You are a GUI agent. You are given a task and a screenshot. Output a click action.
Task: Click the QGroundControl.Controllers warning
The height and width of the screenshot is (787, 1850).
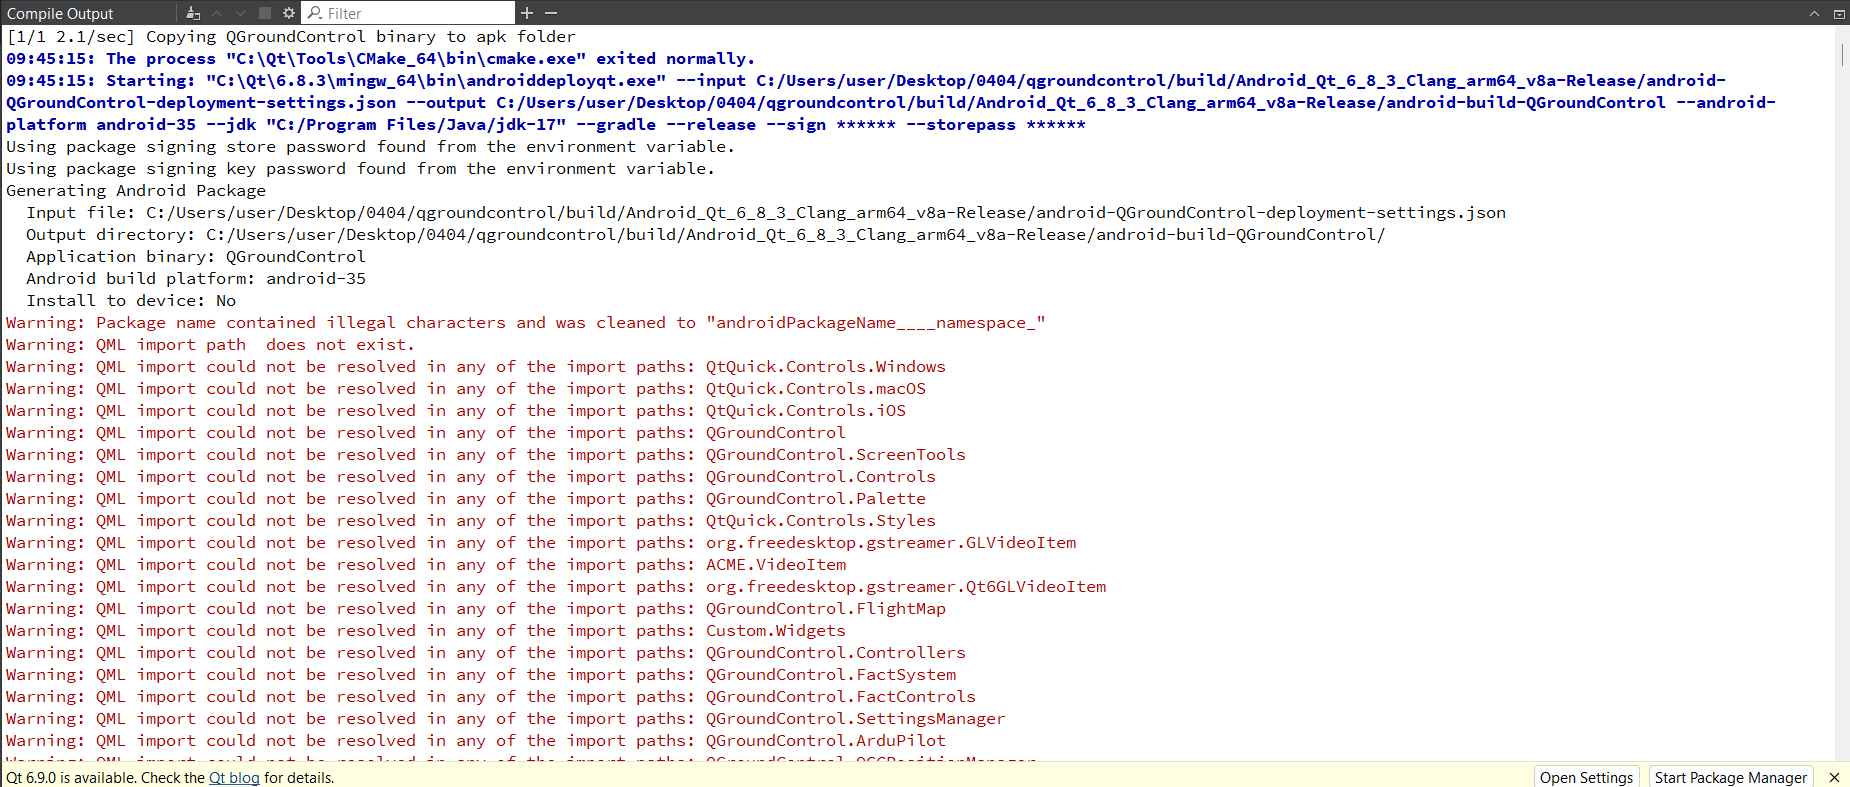486,652
